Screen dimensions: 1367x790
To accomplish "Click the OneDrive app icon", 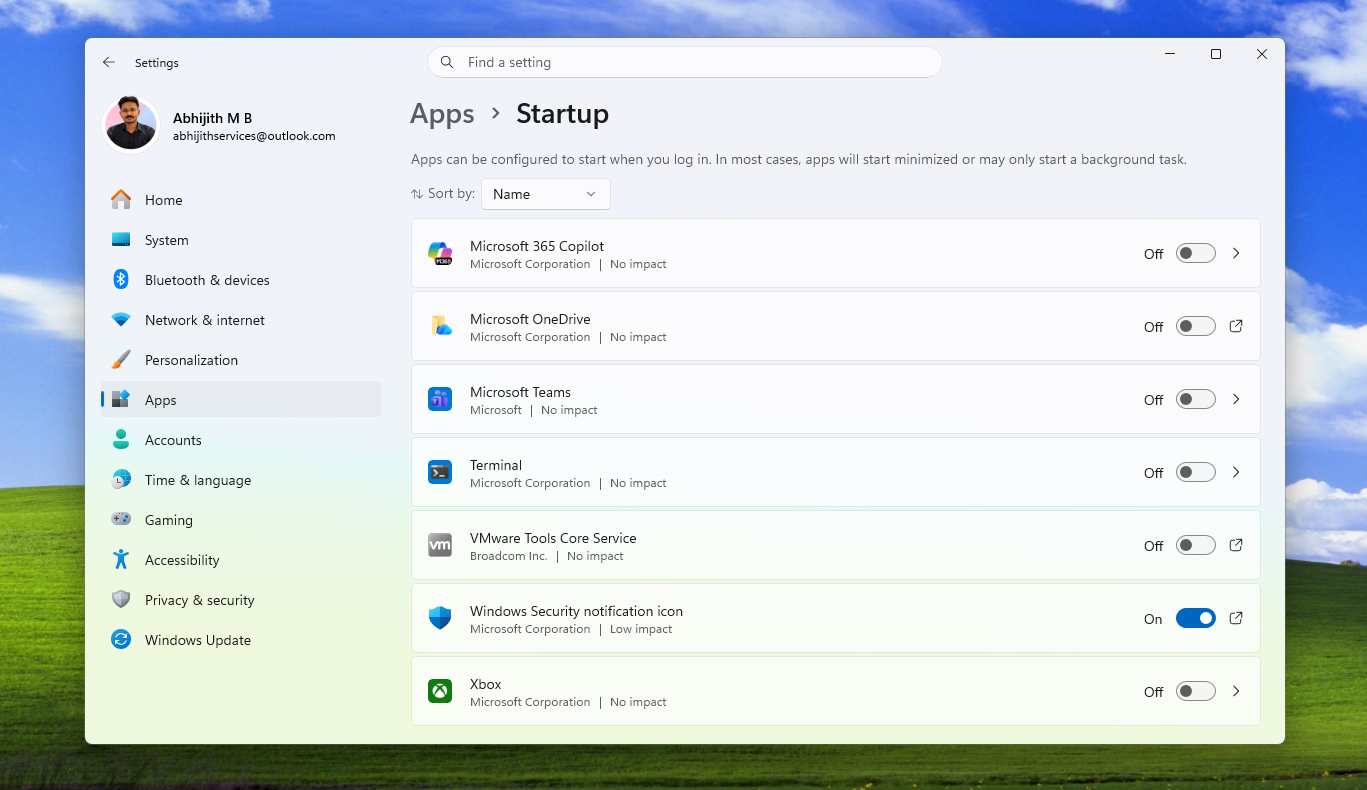I will 440,326.
